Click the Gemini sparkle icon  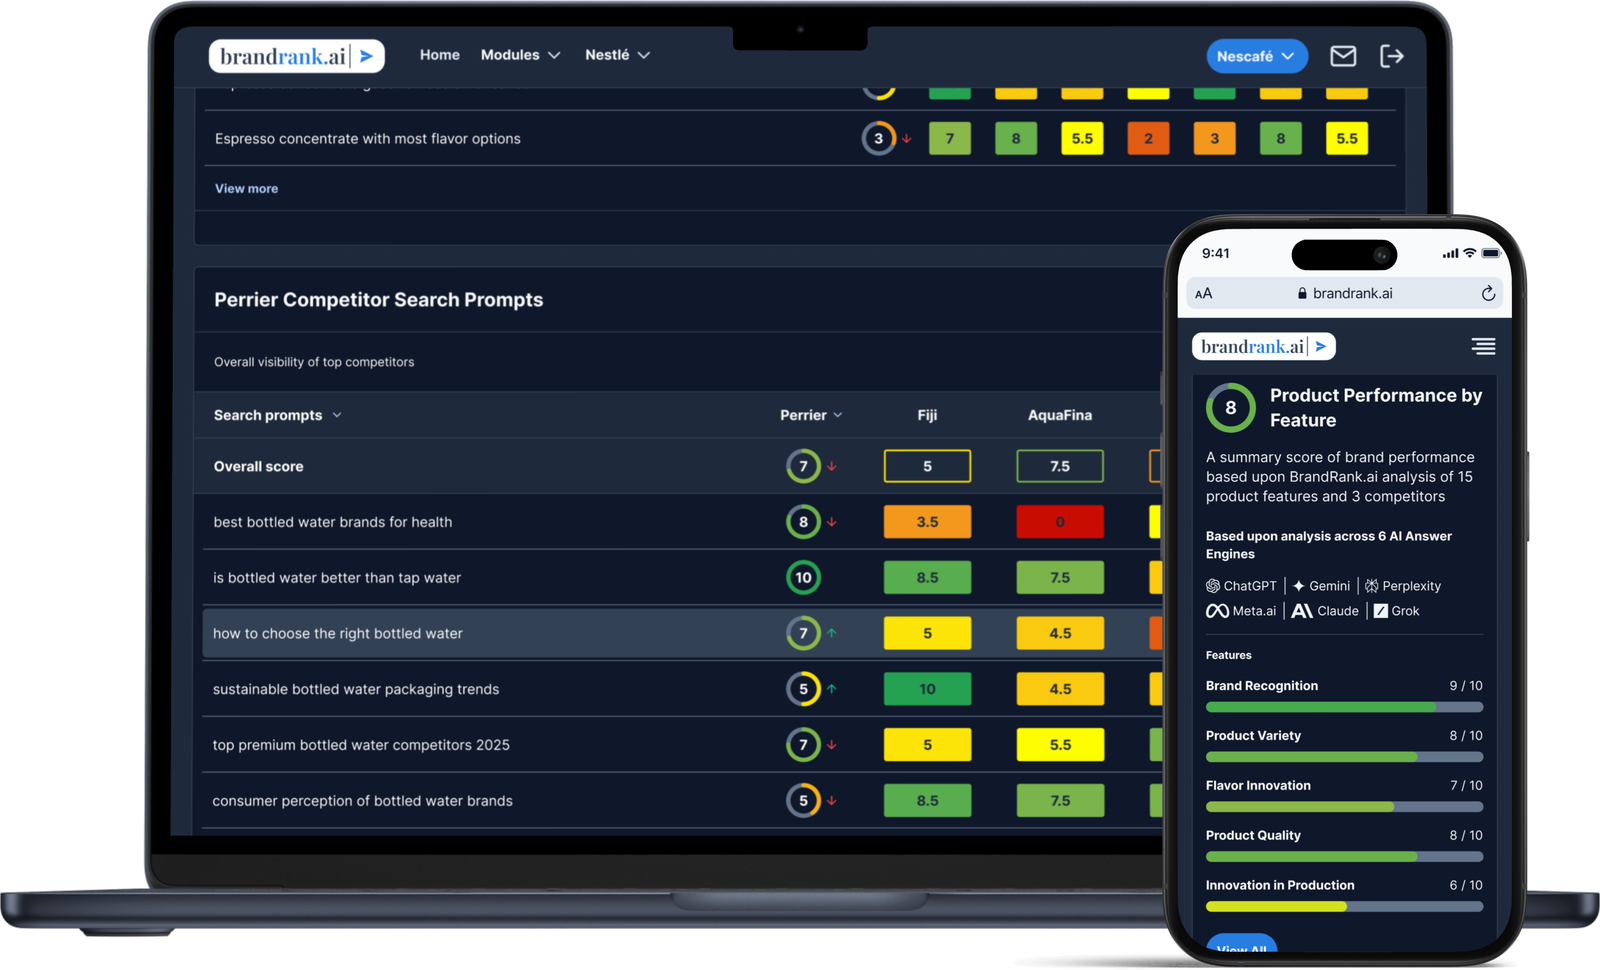[x=1298, y=586]
